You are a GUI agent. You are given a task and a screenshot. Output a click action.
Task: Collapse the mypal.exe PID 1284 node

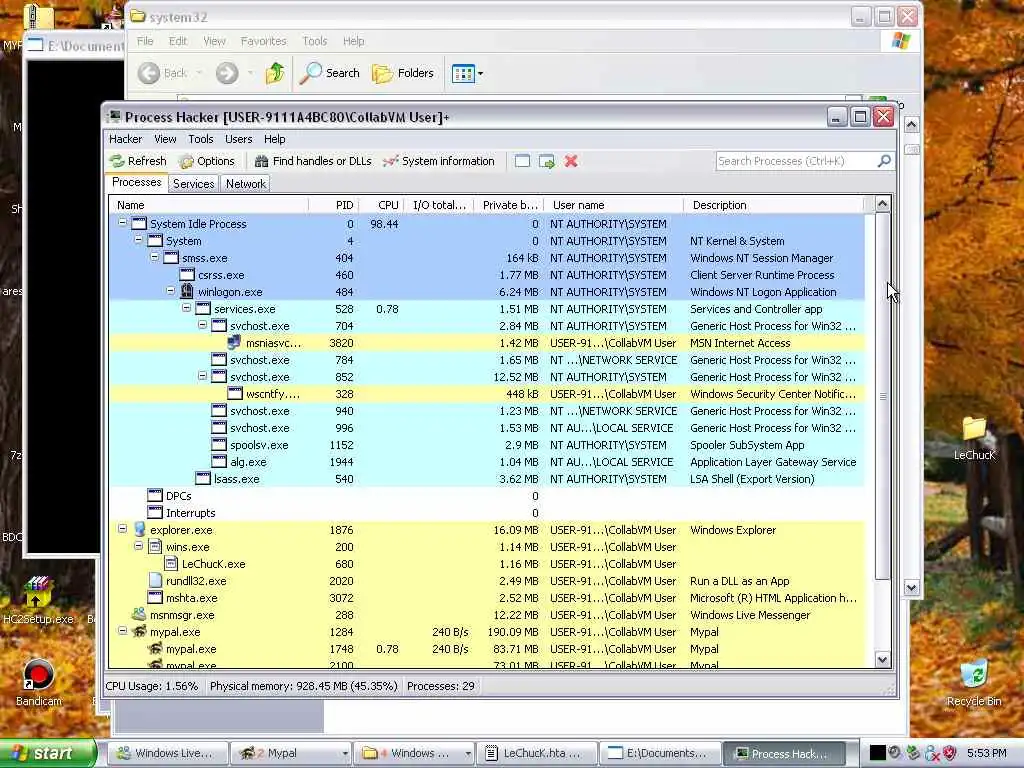click(x=122, y=631)
